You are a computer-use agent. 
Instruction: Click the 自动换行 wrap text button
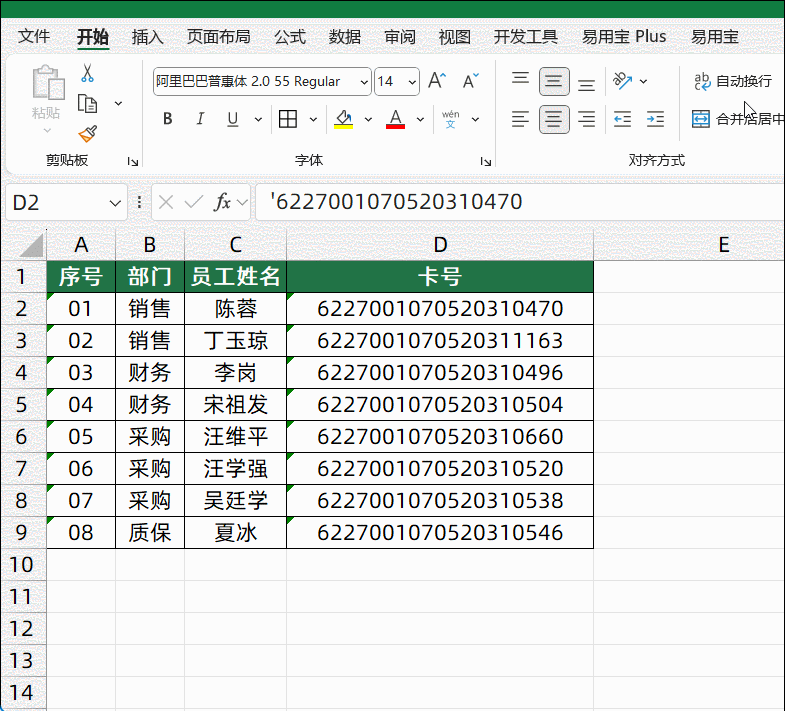pos(733,81)
